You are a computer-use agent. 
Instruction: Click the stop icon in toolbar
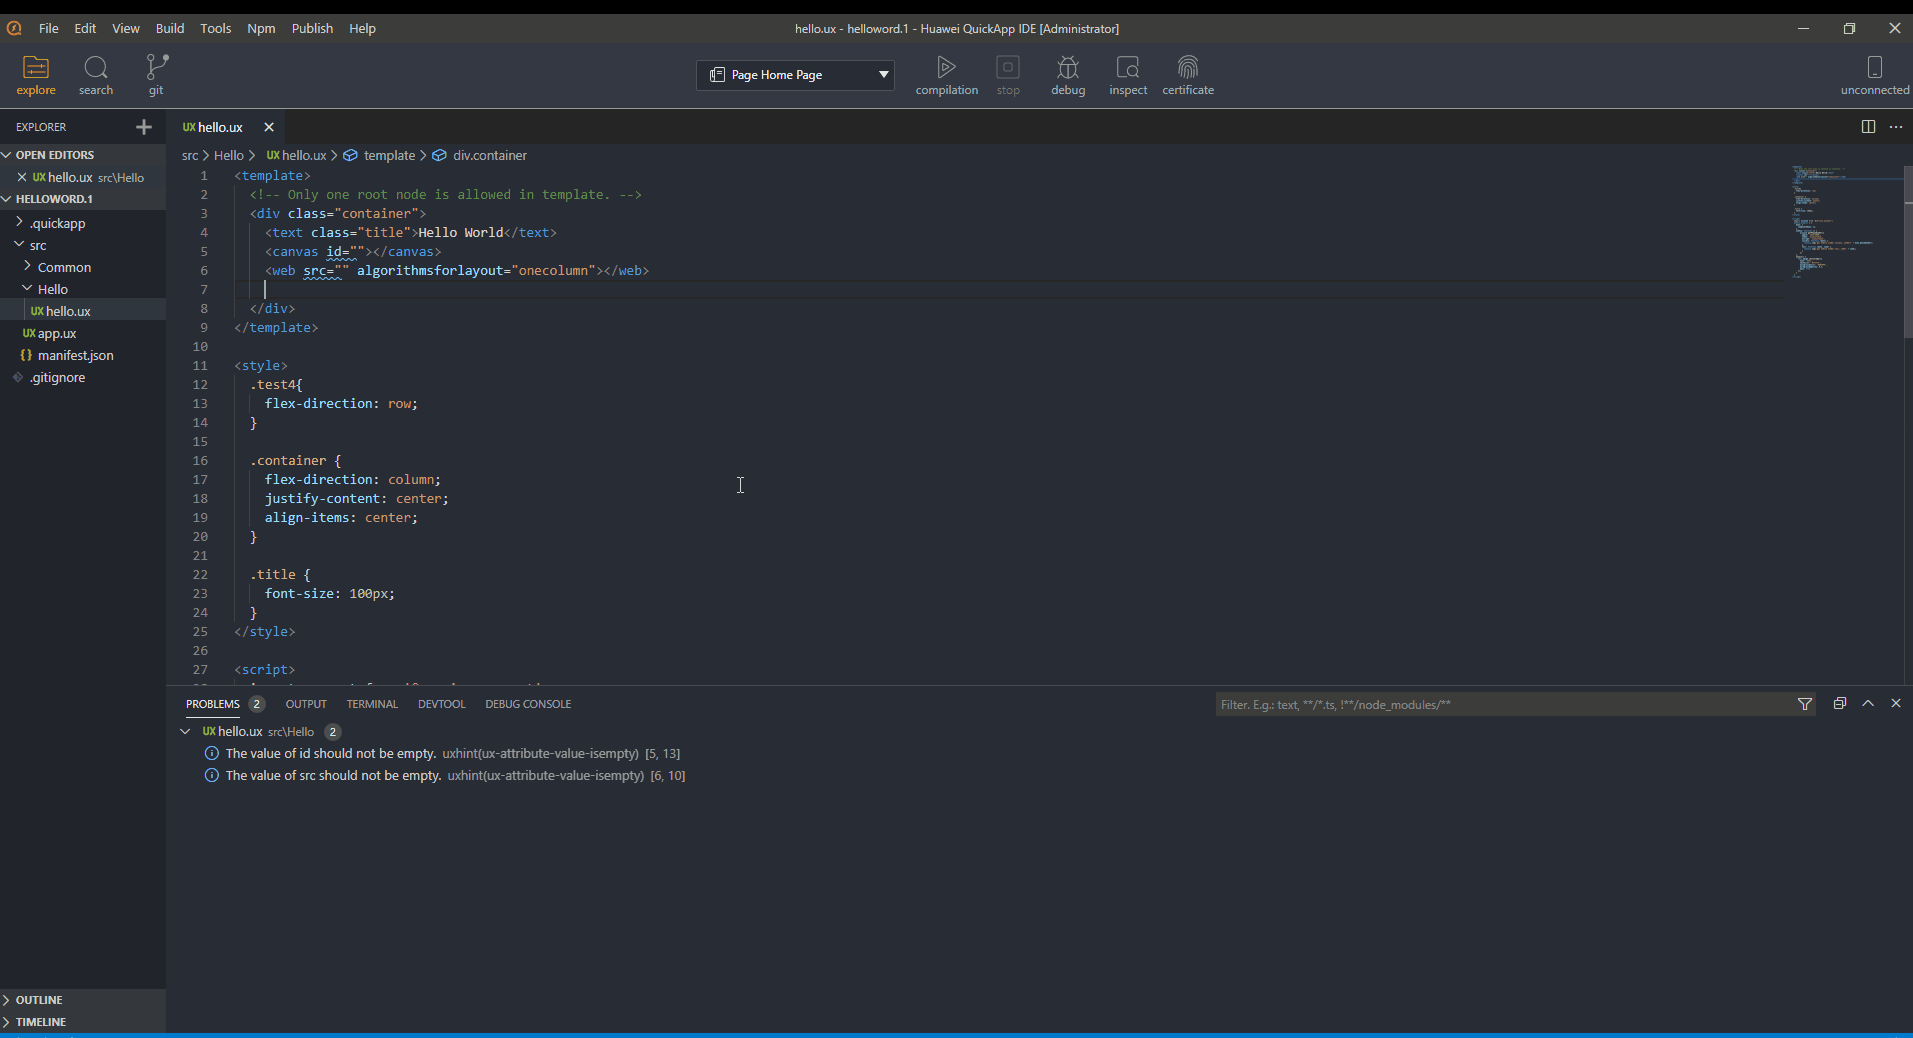pos(1008,67)
